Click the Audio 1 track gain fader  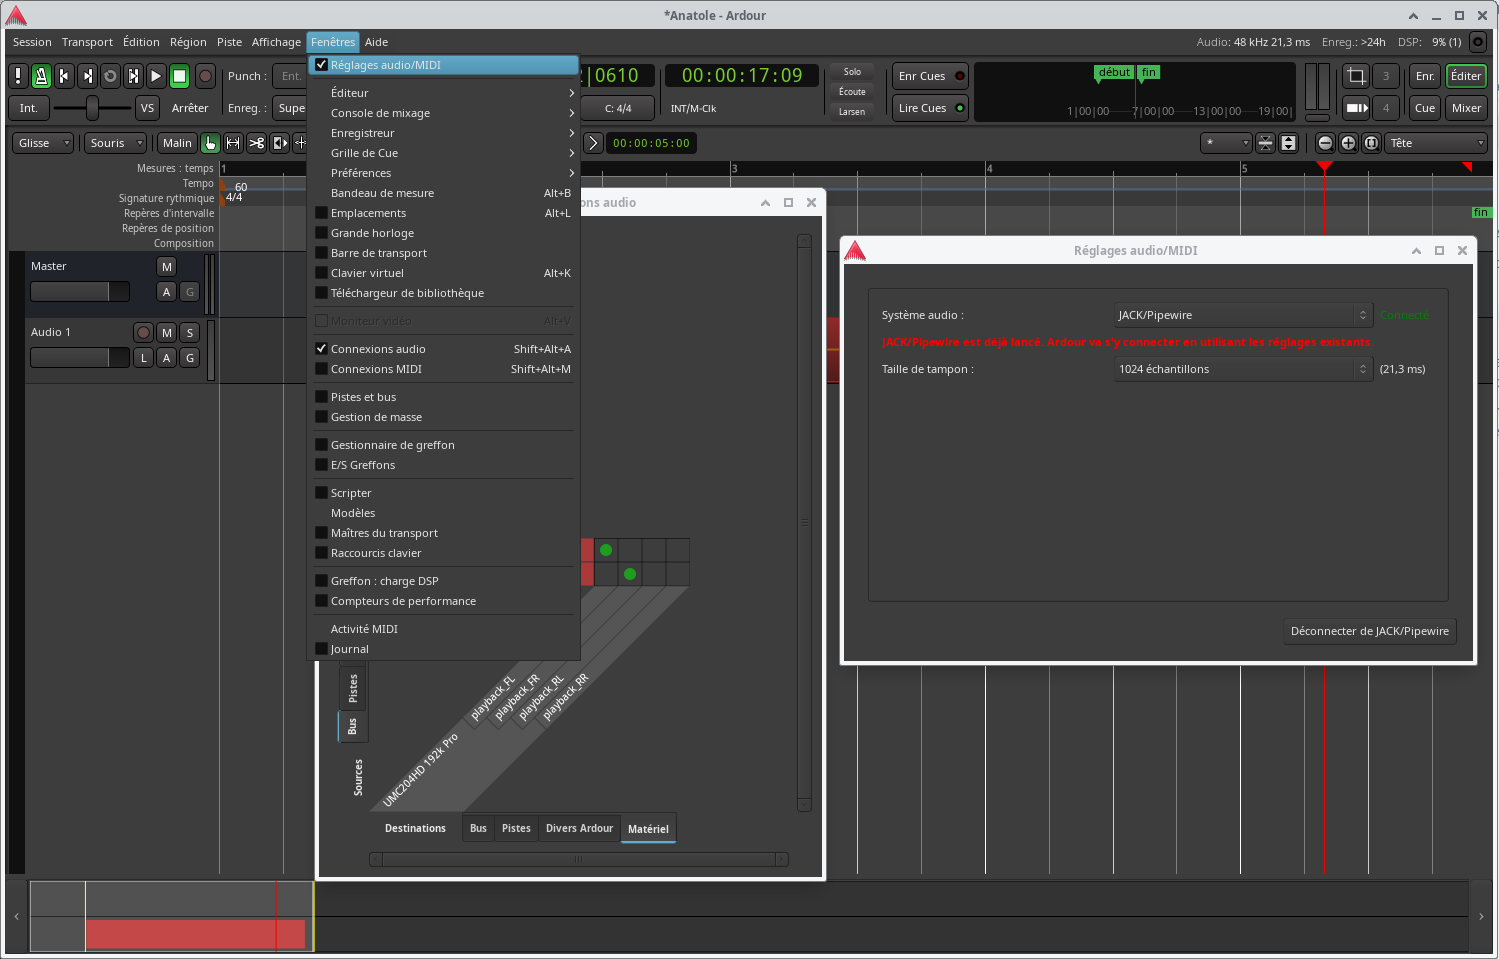[80, 357]
